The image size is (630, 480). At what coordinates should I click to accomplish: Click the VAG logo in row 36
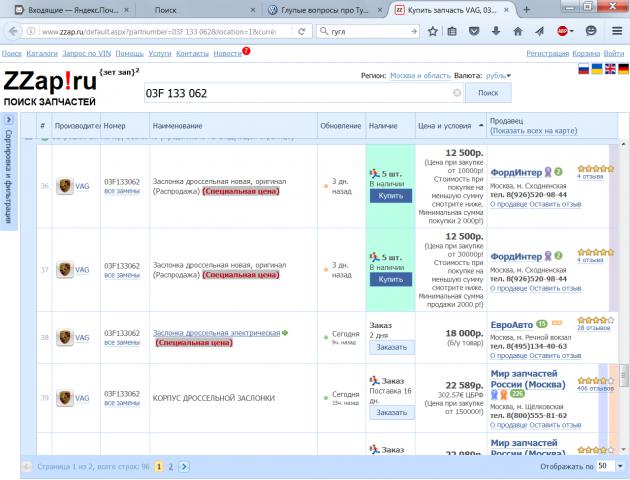(65, 186)
